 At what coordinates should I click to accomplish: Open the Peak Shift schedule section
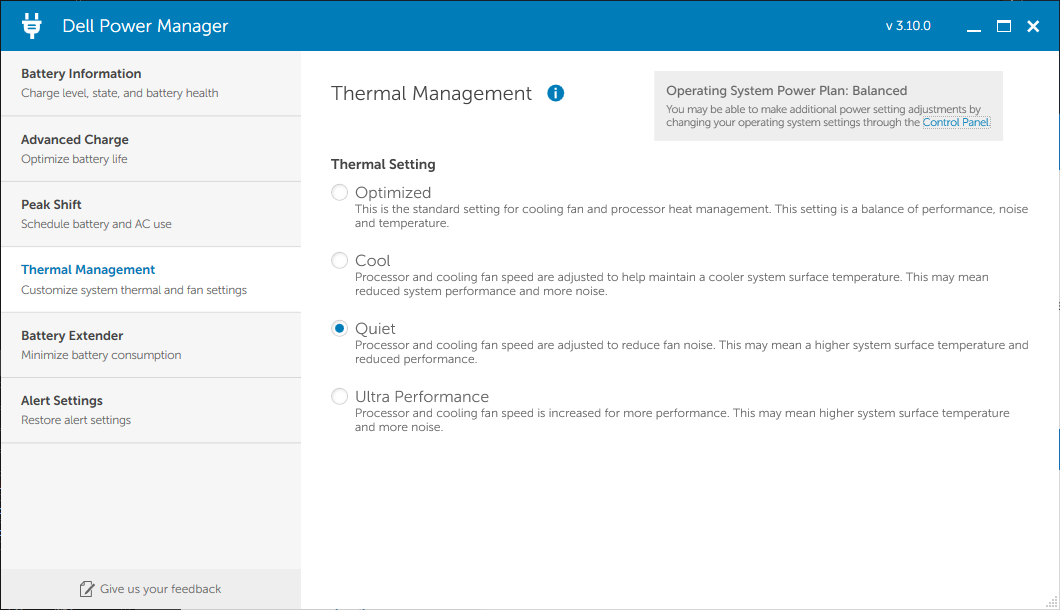click(x=150, y=214)
